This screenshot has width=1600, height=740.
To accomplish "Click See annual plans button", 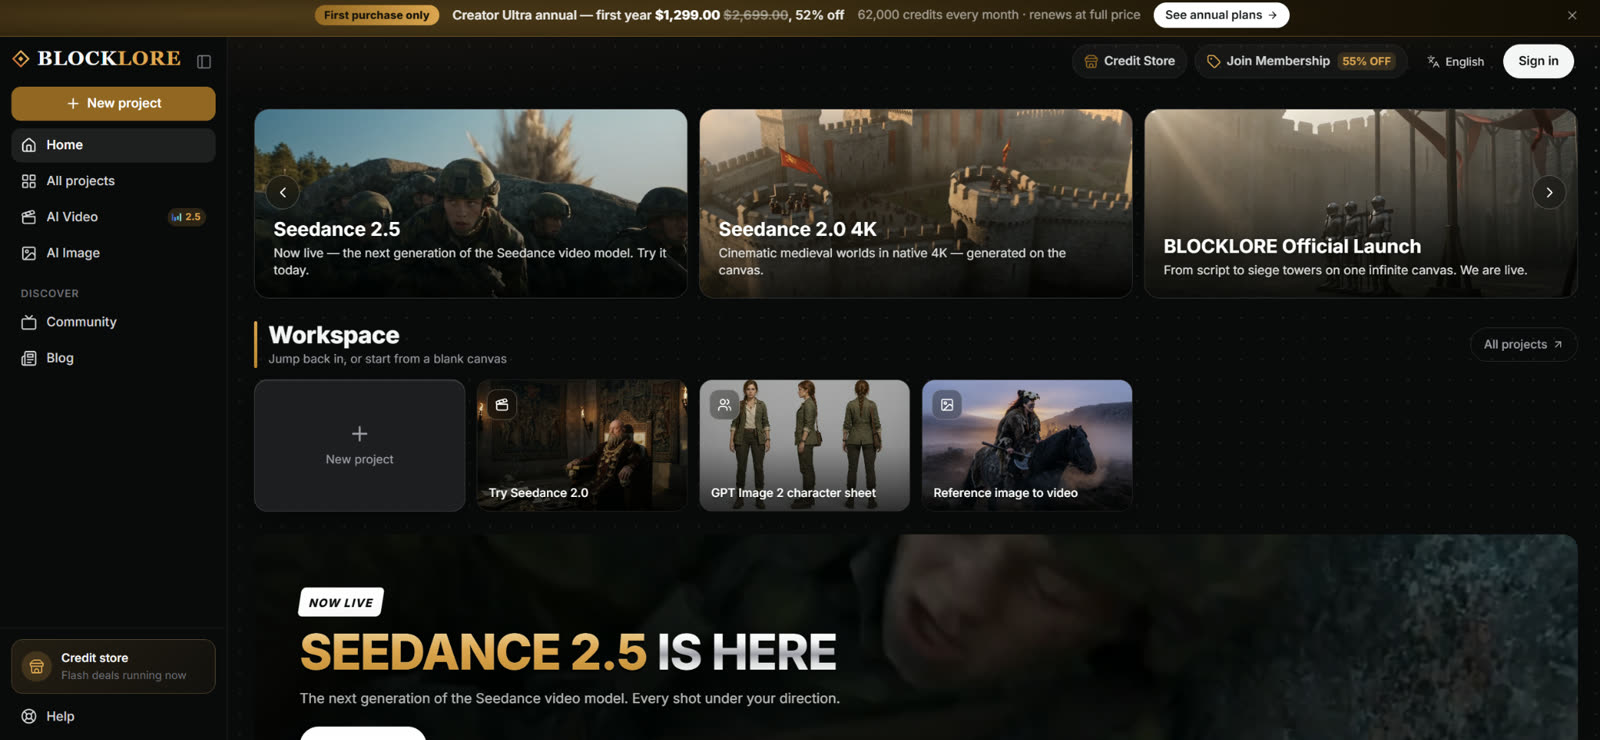I will pos(1221,15).
